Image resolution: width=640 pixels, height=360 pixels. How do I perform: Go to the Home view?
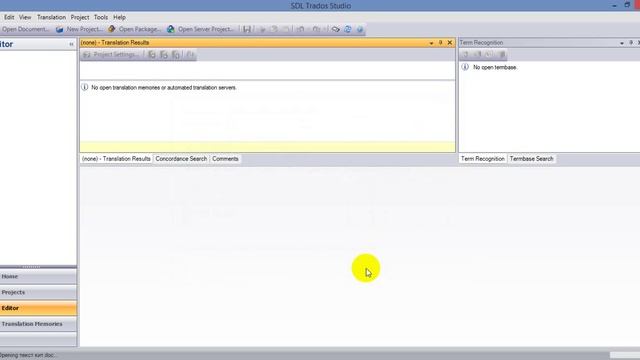click(38, 276)
